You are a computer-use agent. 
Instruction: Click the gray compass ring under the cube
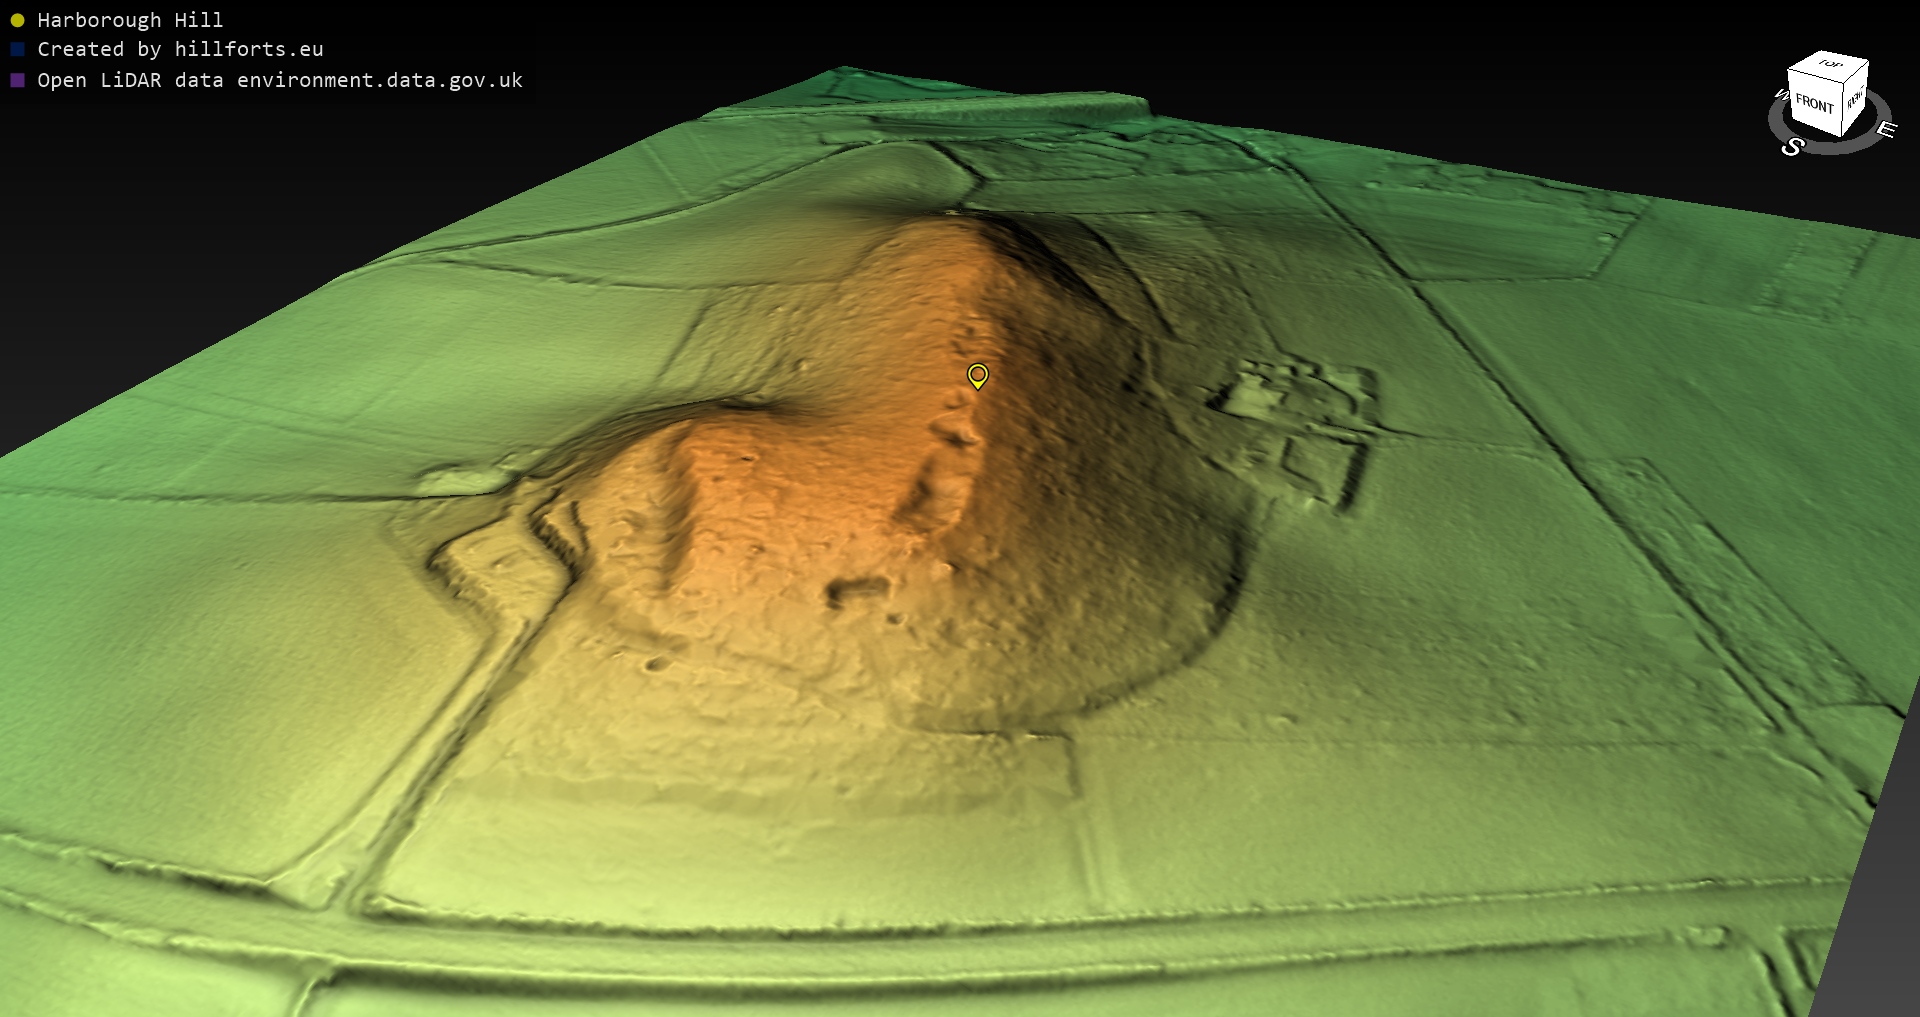pyautogui.click(x=1840, y=145)
